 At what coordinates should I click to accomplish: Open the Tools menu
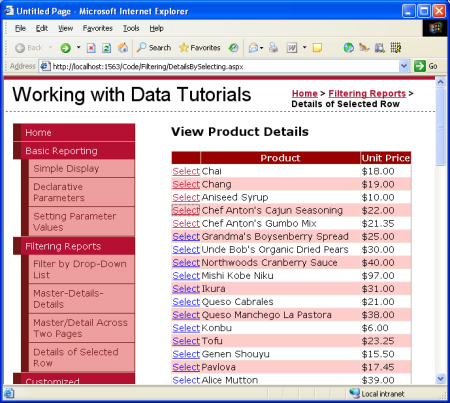(131, 28)
